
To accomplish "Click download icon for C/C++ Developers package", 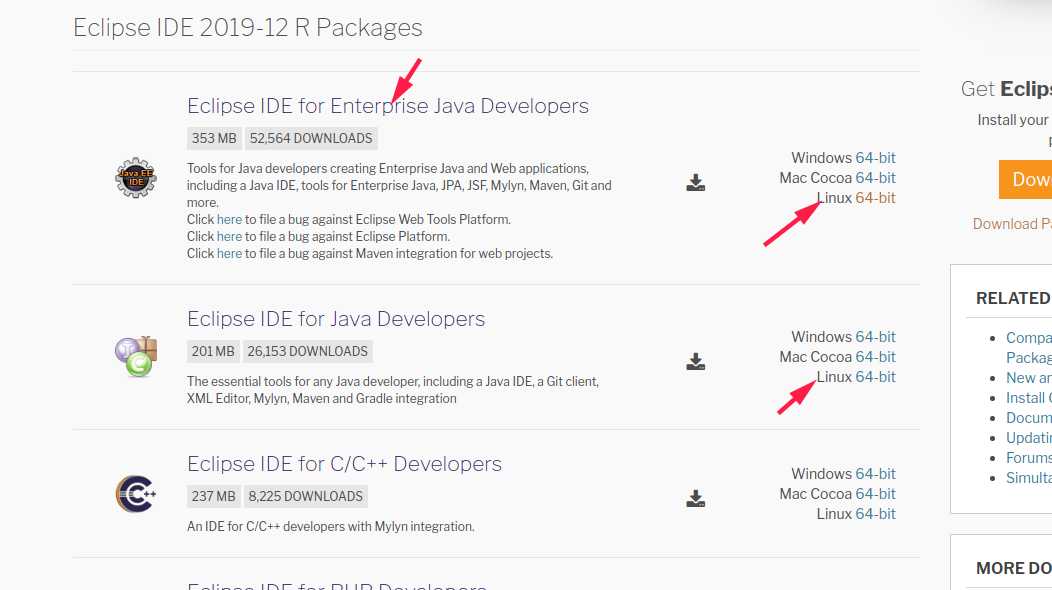I will pyautogui.click(x=696, y=499).
